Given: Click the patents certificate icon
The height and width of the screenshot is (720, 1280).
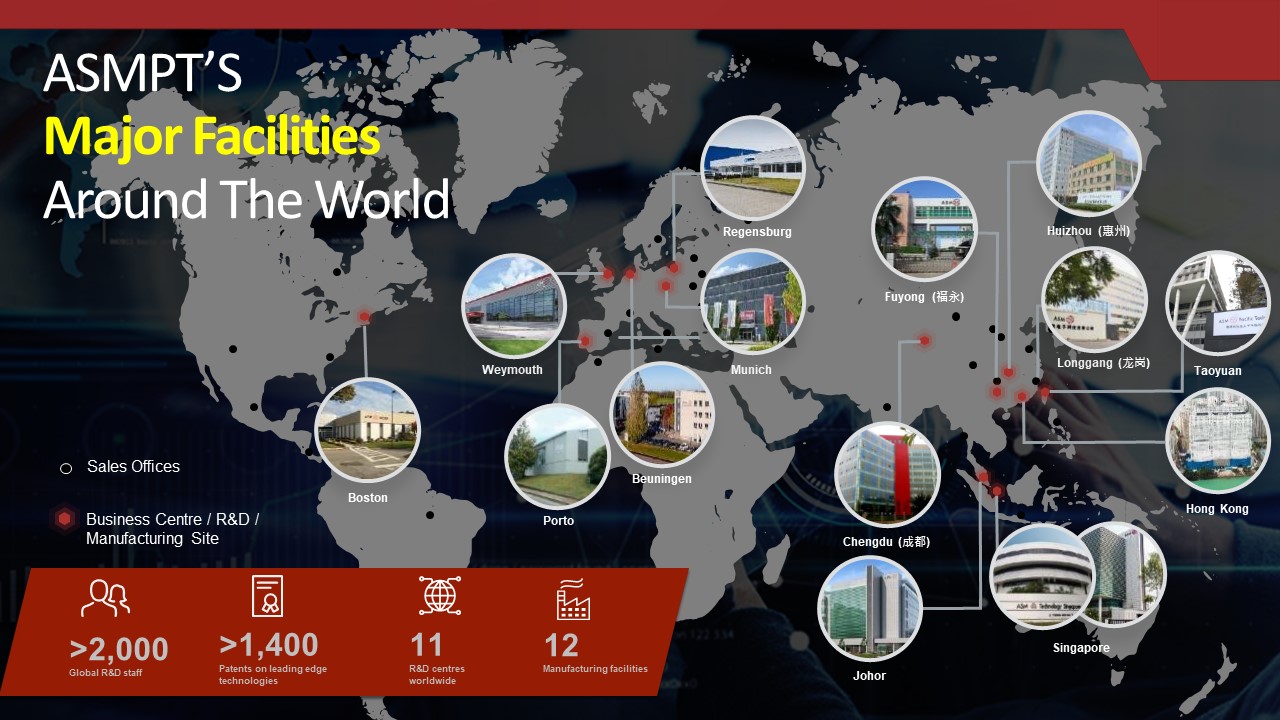Looking at the screenshot, I should pos(267,596).
